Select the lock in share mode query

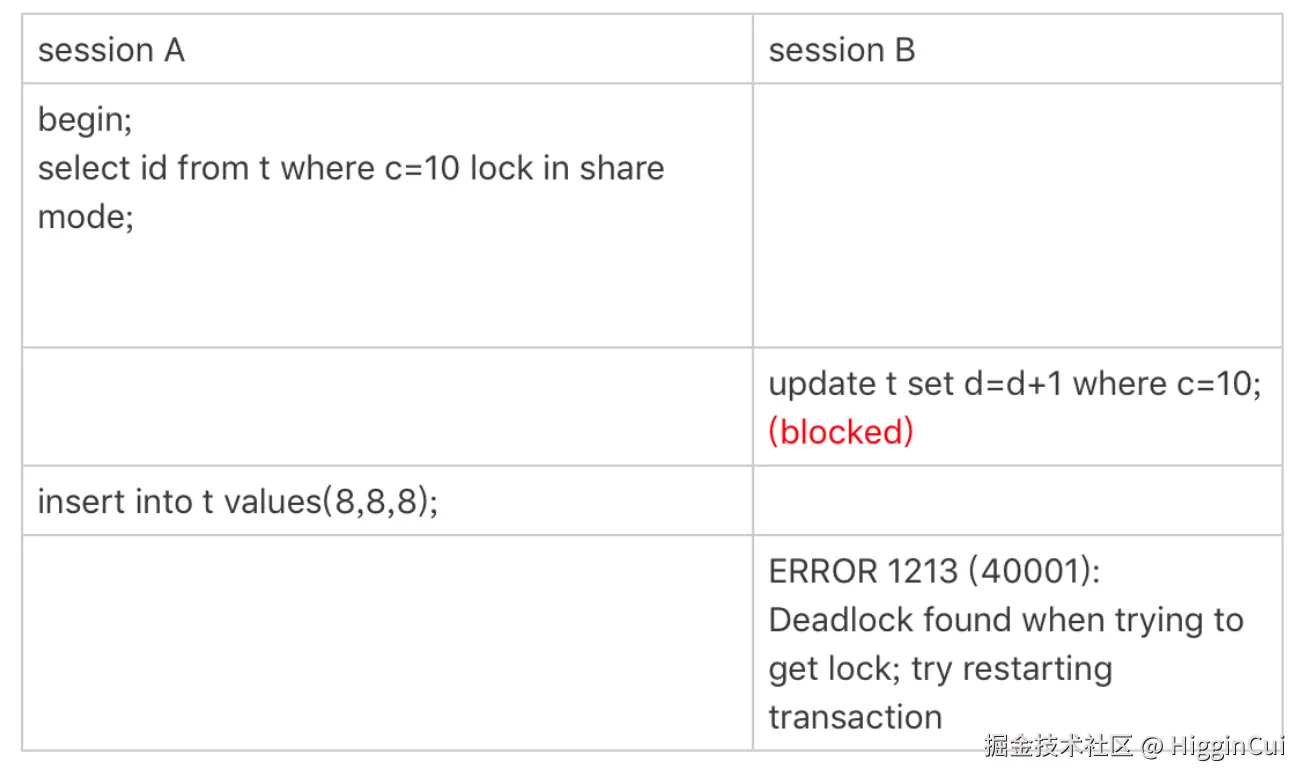pyautogui.click(x=351, y=191)
